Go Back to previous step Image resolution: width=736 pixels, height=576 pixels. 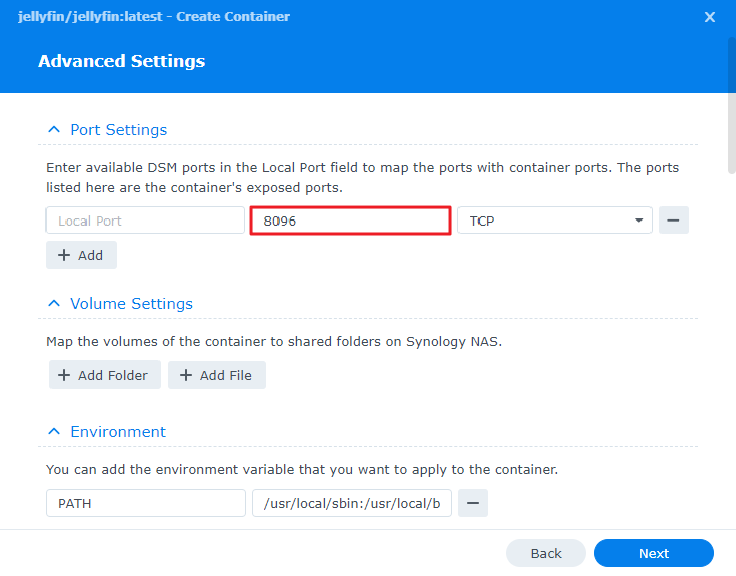(x=546, y=553)
